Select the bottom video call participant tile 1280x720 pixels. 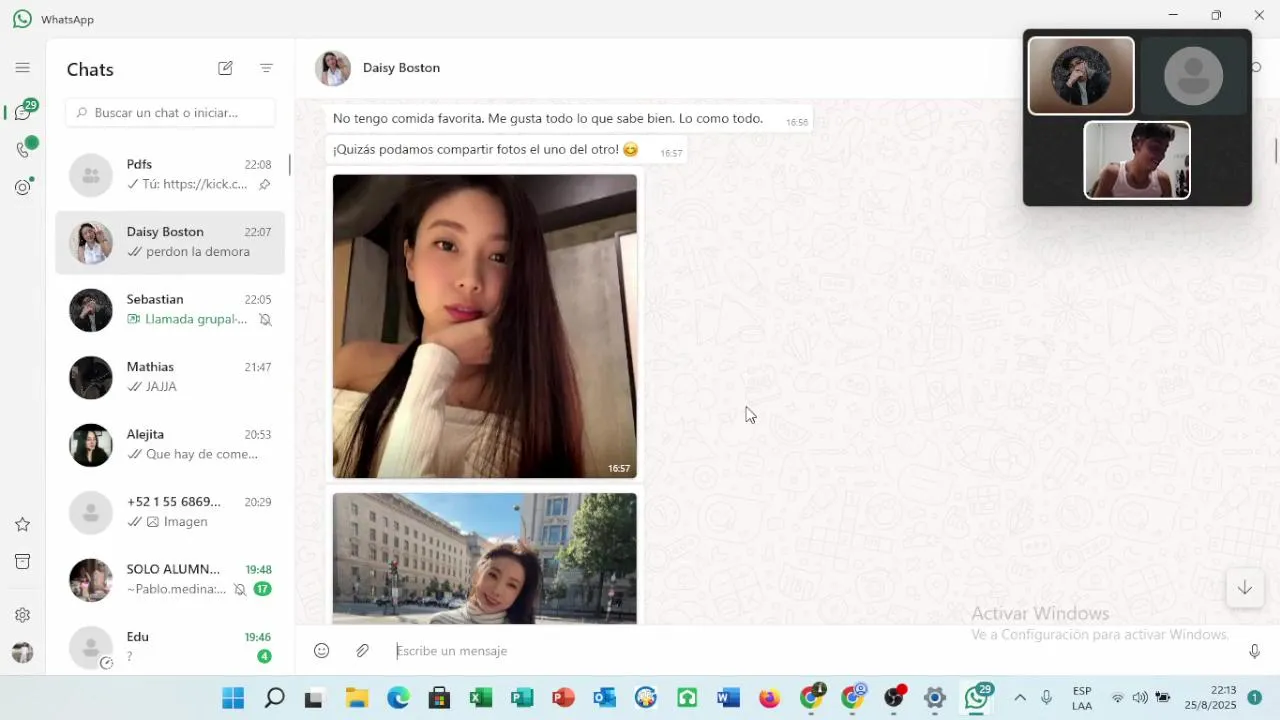tap(1137, 160)
